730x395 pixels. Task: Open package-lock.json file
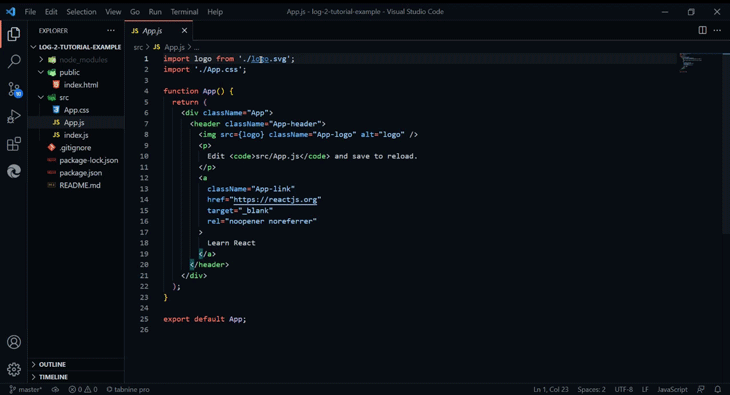click(76, 160)
